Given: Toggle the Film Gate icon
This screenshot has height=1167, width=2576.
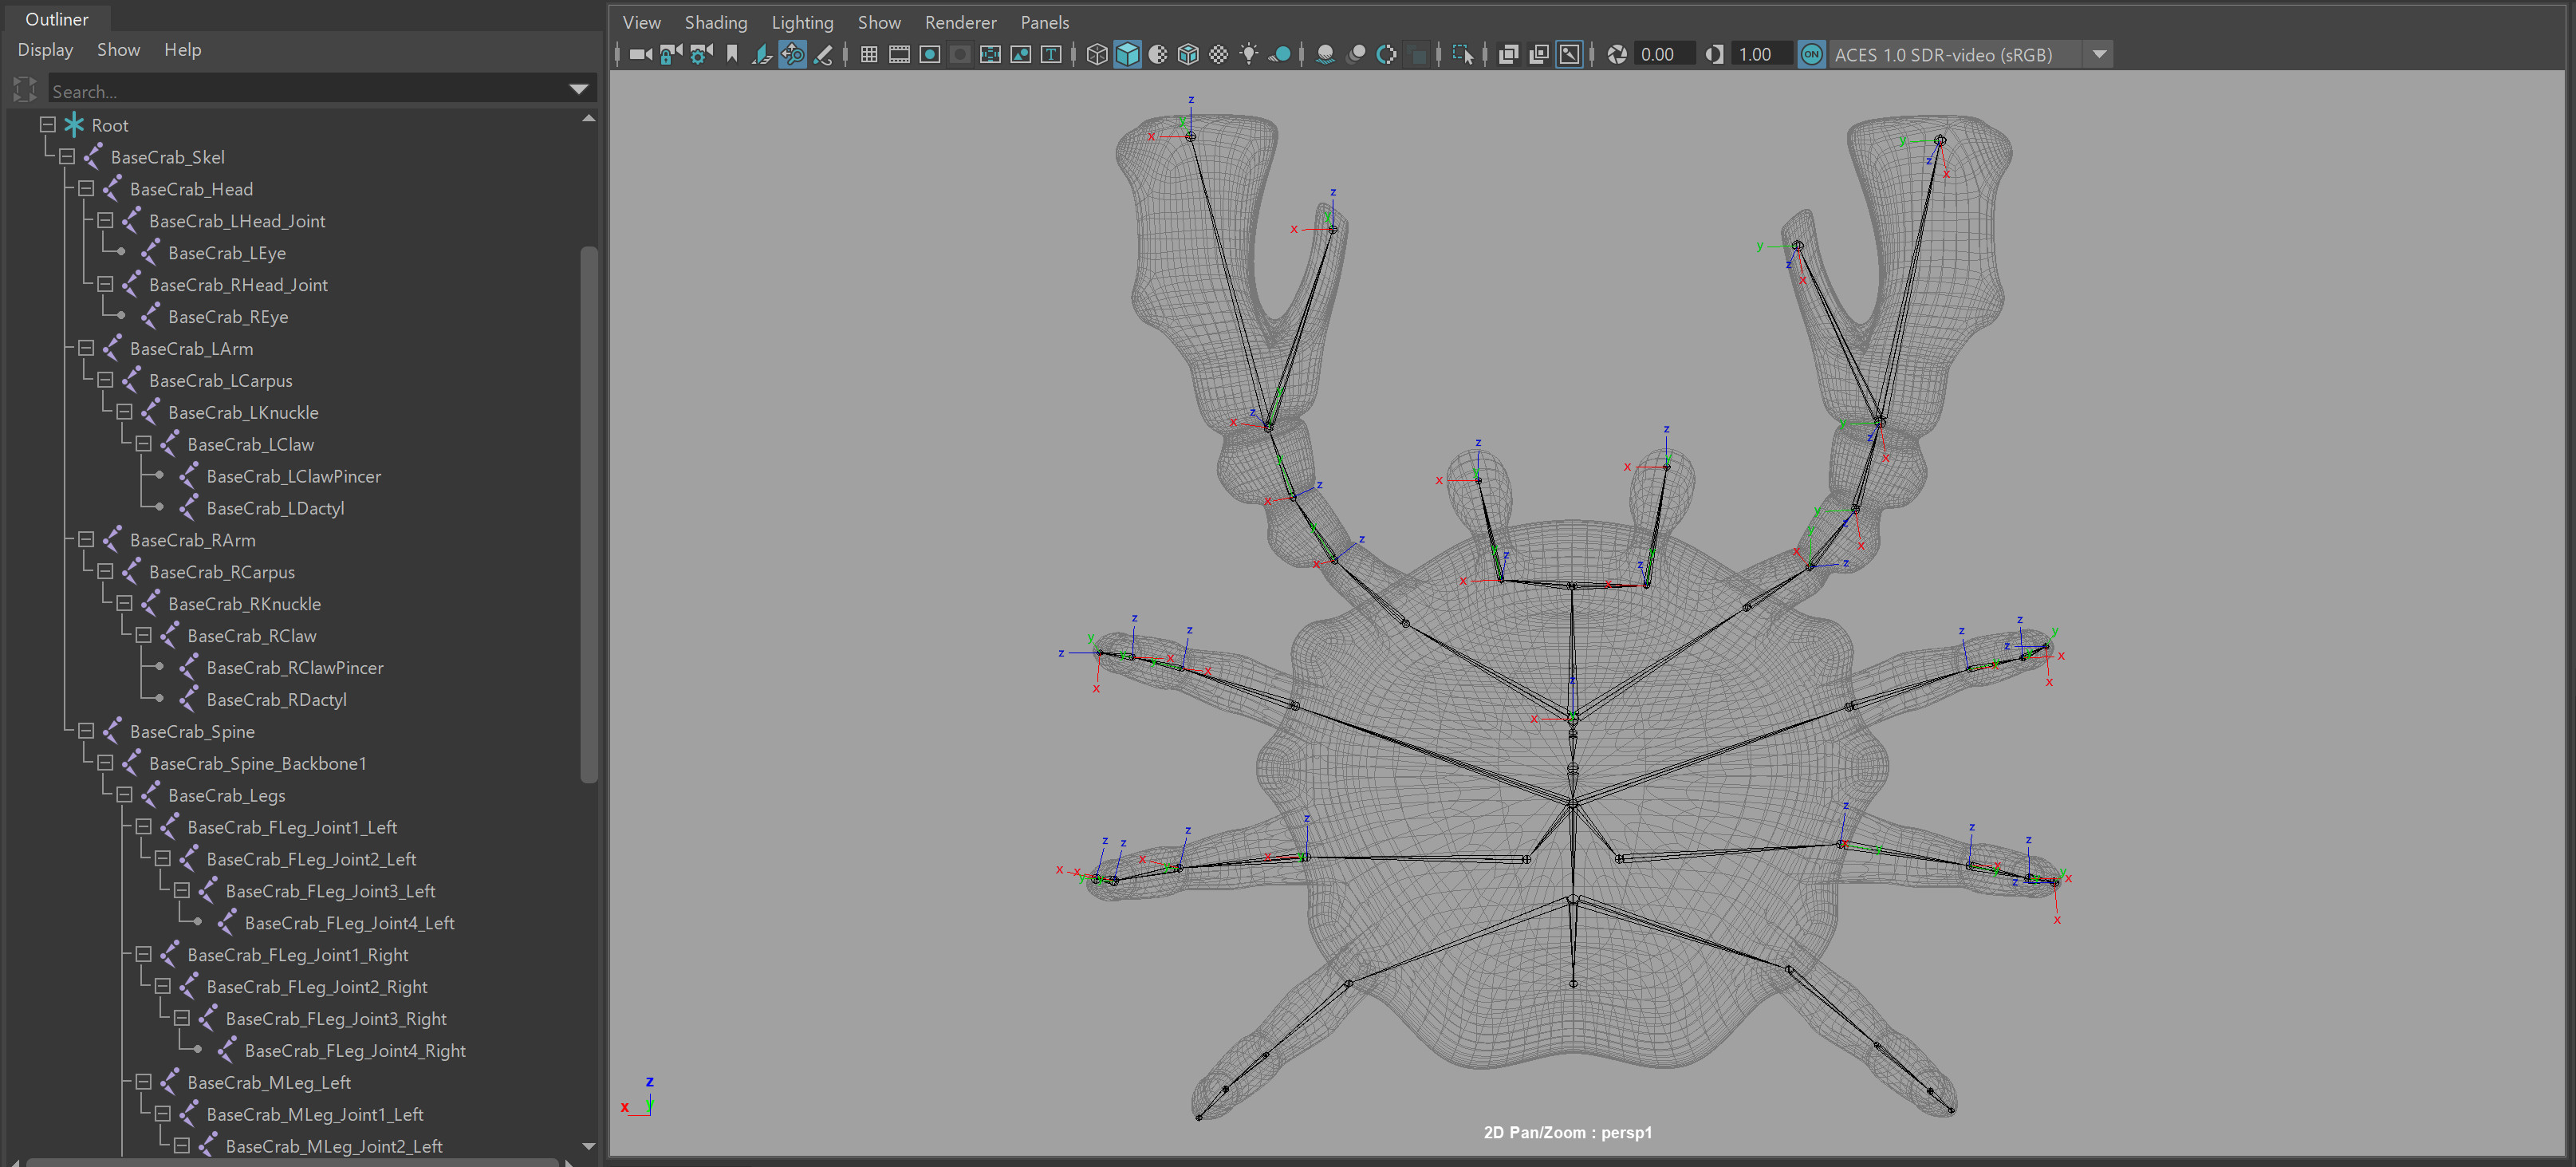Looking at the screenshot, I should (899, 55).
